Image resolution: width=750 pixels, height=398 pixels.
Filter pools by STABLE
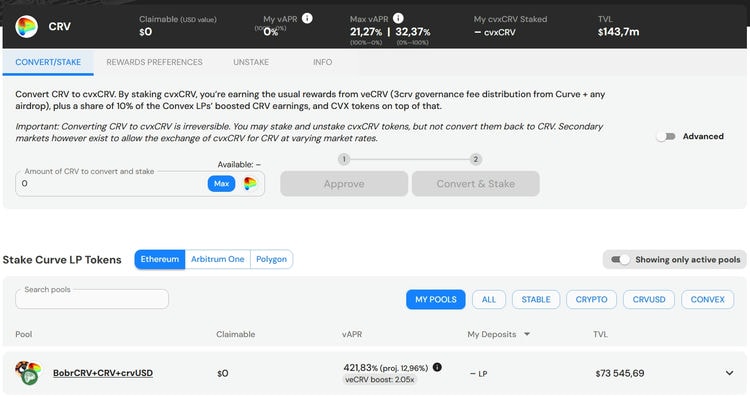pos(536,299)
